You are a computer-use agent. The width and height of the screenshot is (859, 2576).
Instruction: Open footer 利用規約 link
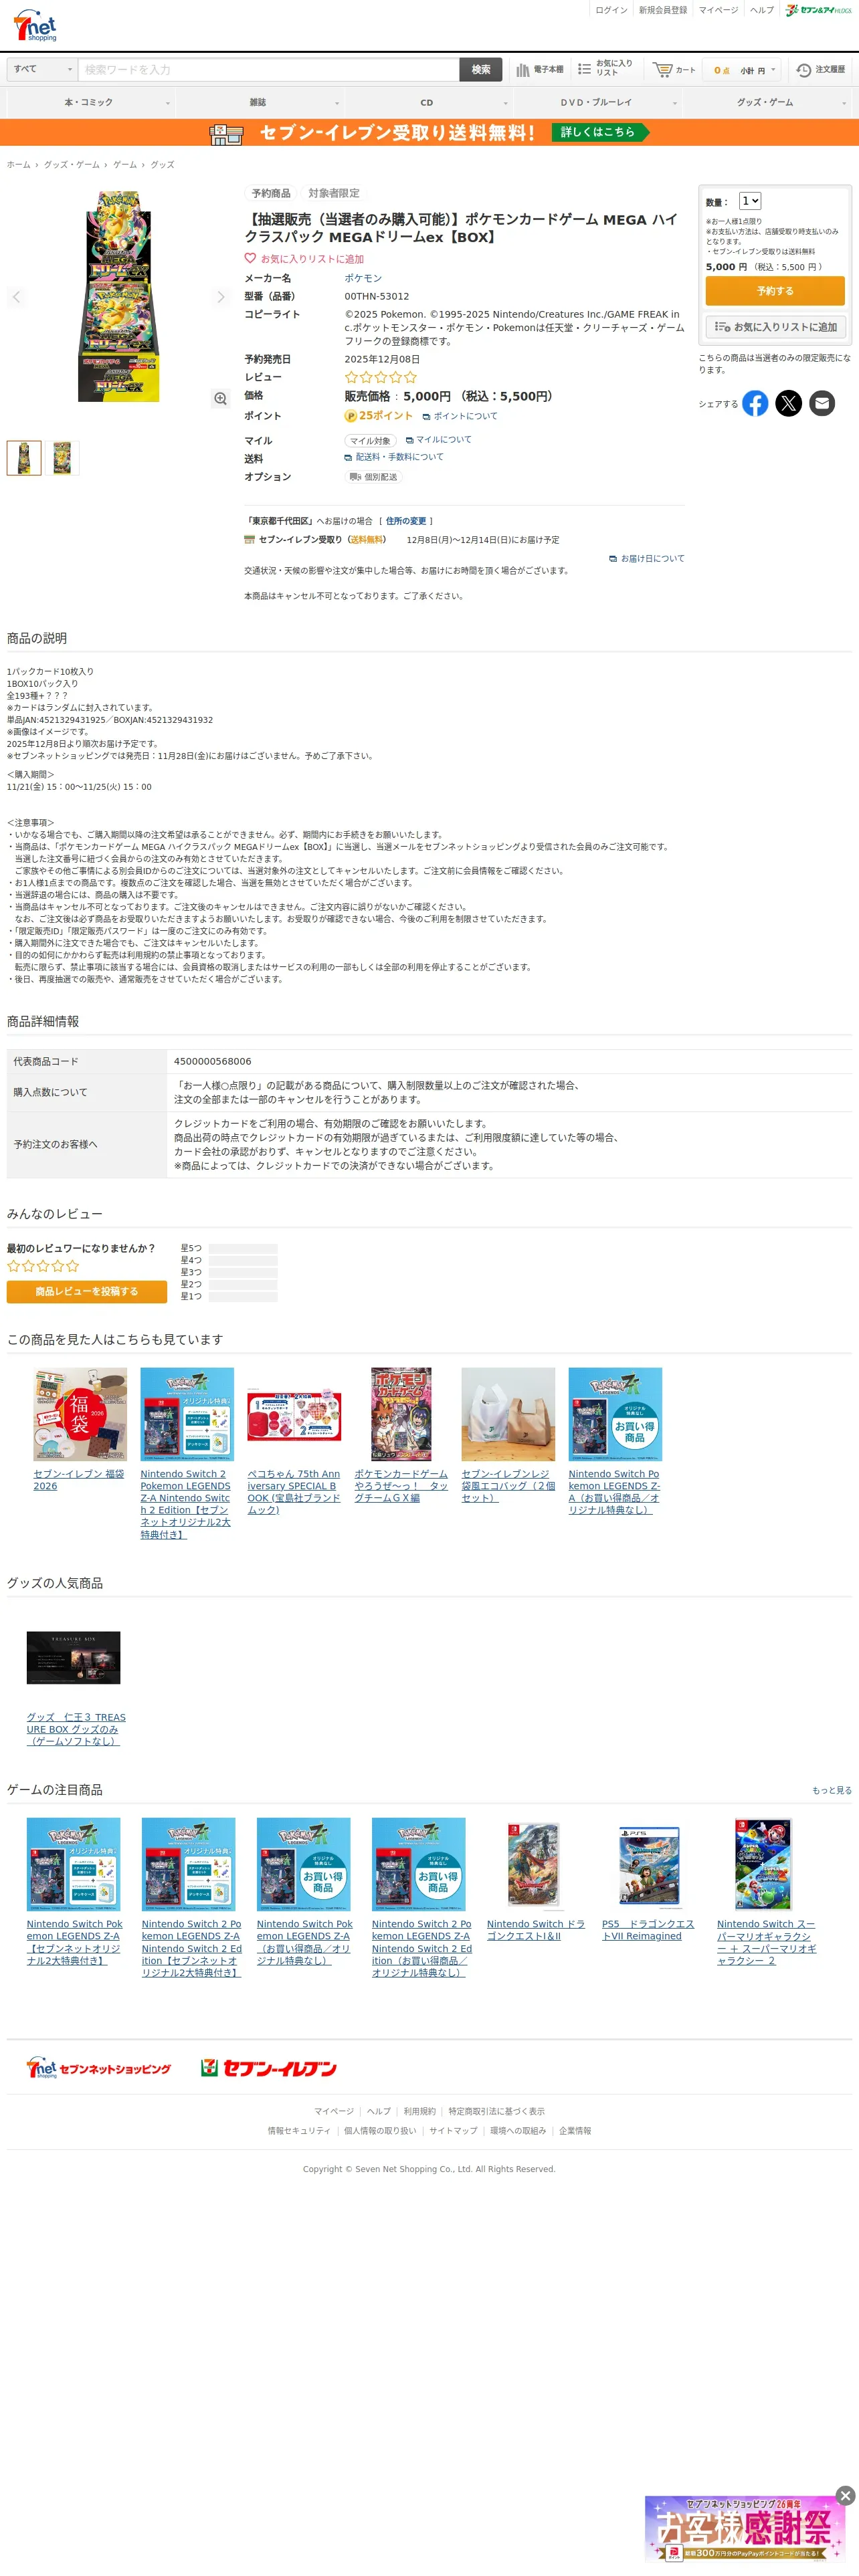point(420,2111)
